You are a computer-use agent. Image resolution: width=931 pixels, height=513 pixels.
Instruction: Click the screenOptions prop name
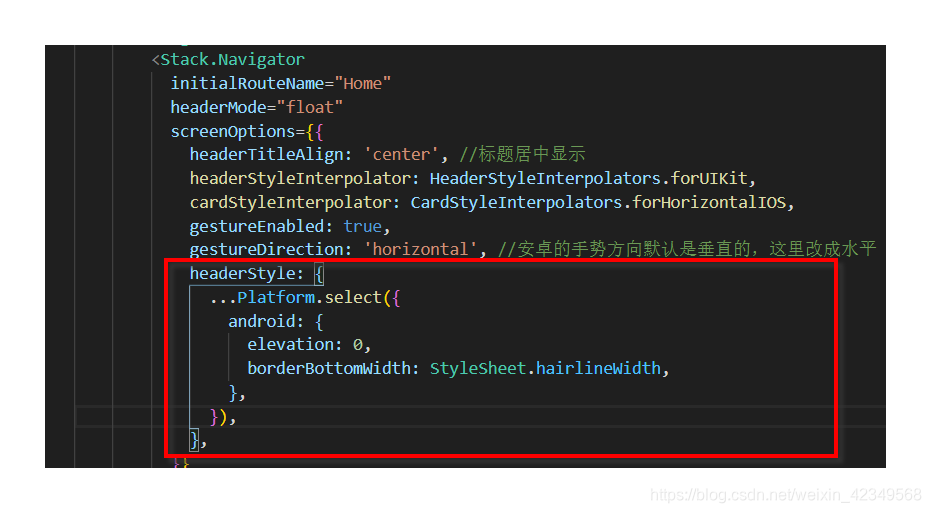(x=233, y=131)
